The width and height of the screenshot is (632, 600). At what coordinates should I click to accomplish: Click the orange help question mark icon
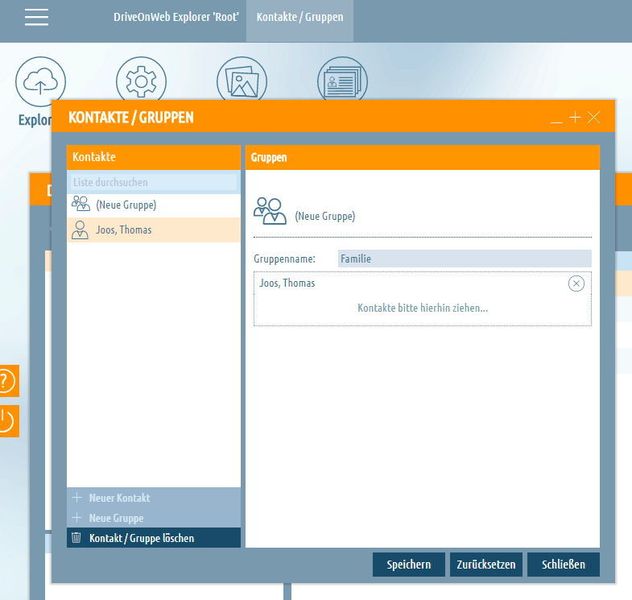pyautogui.click(x=9, y=381)
